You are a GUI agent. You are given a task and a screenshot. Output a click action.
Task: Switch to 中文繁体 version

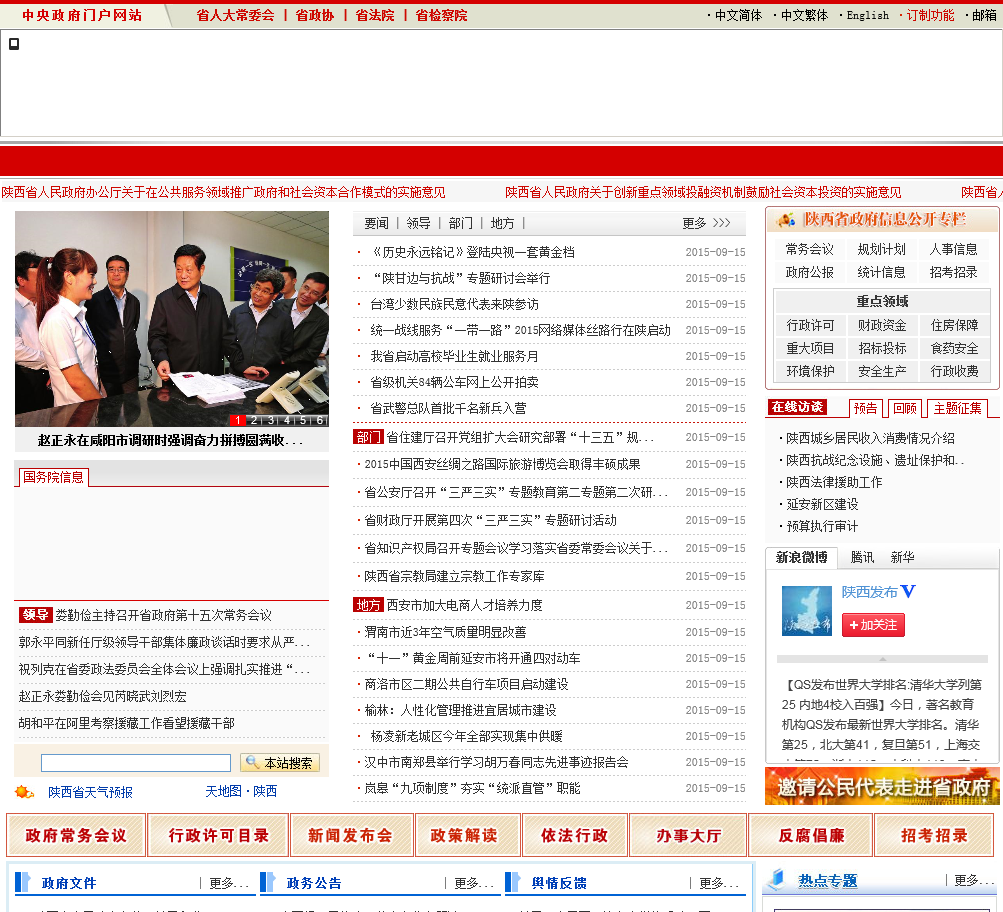804,15
